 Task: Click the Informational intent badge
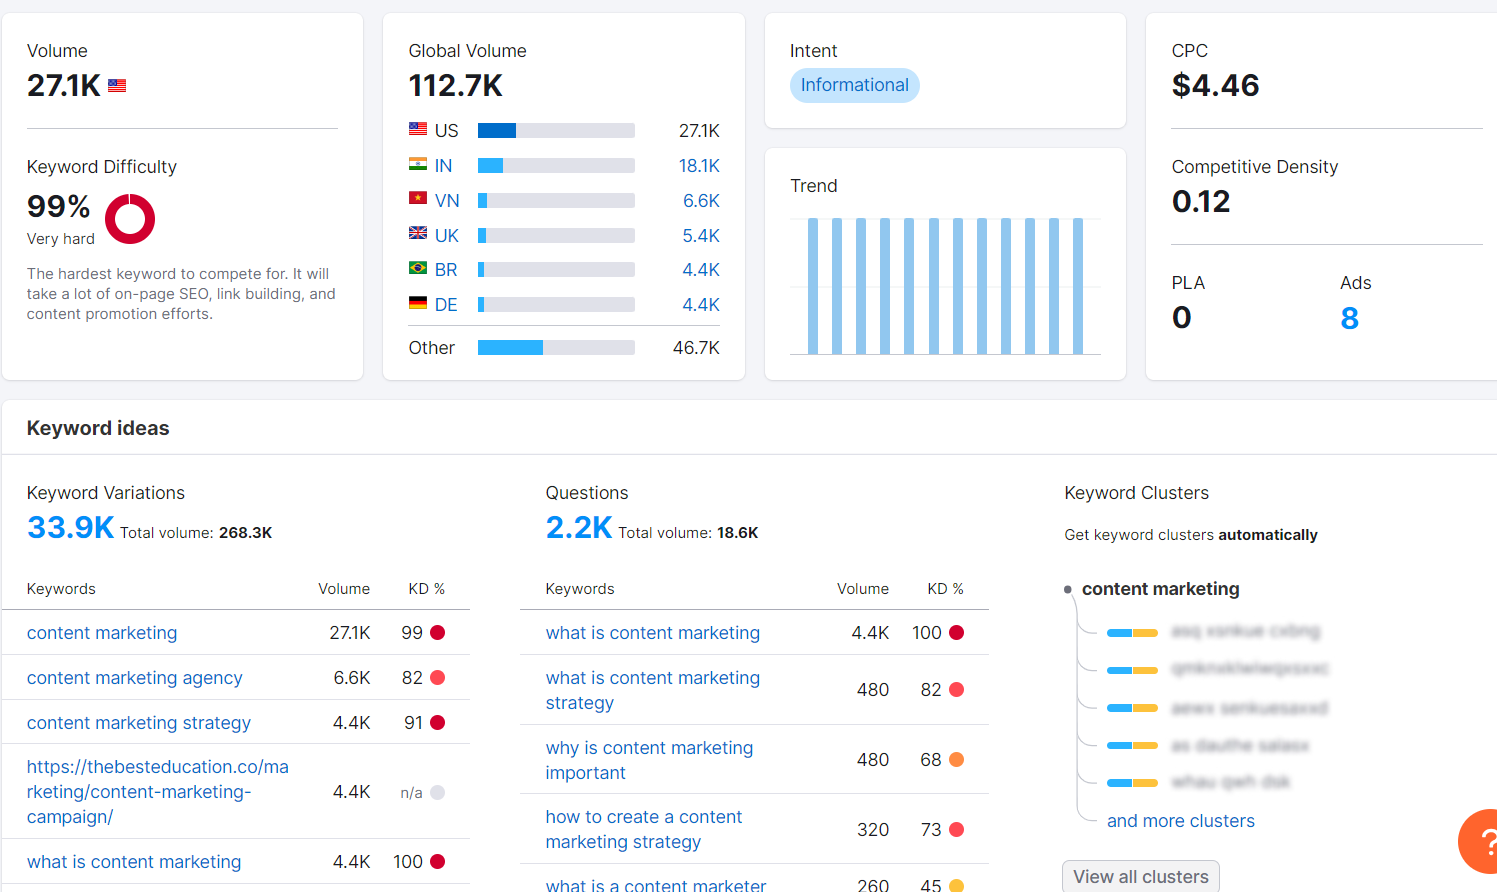point(854,85)
